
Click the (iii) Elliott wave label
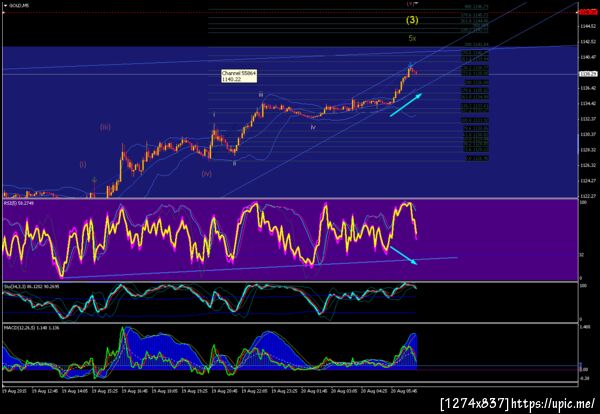coord(105,127)
